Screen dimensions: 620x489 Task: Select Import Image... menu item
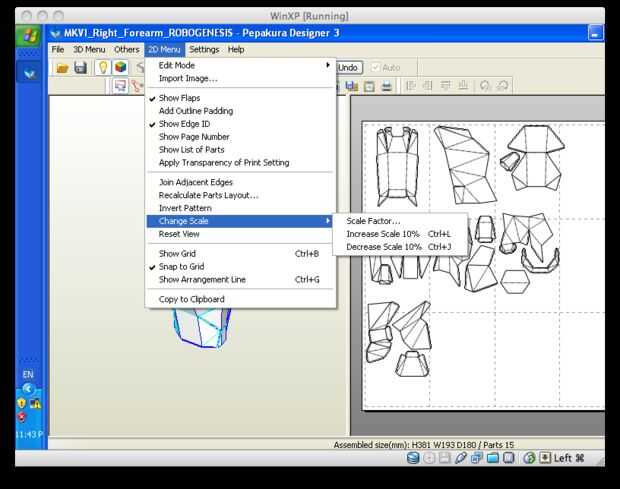pos(241,78)
